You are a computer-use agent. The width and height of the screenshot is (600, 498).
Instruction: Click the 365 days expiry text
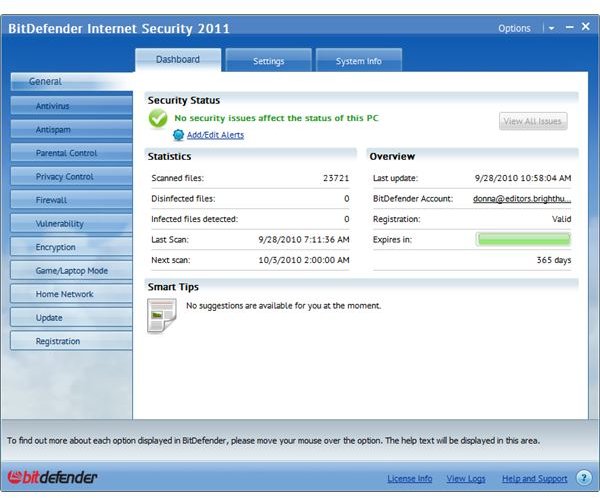pyautogui.click(x=554, y=260)
